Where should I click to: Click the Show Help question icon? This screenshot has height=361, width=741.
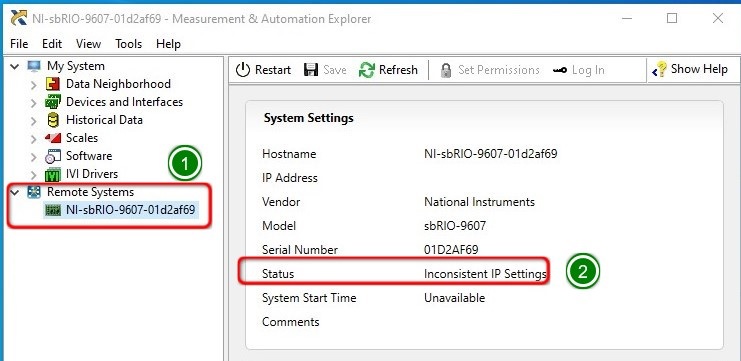(x=659, y=69)
